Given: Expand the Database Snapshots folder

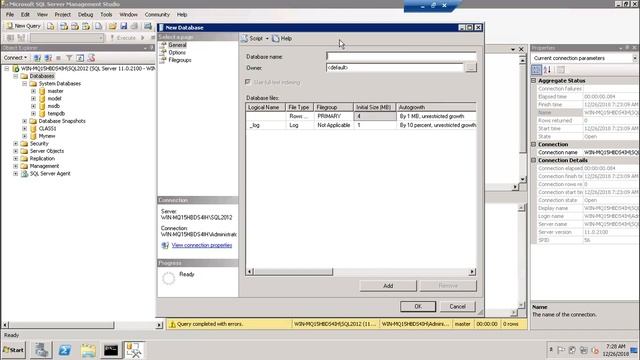Looking at the screenshot, I should pyautogui.click(x=24, y=121).
